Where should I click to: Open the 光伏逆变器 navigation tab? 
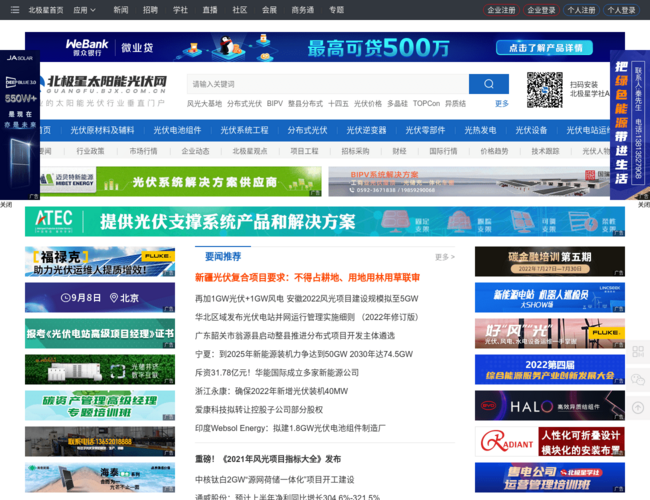(x=366, y=130)
